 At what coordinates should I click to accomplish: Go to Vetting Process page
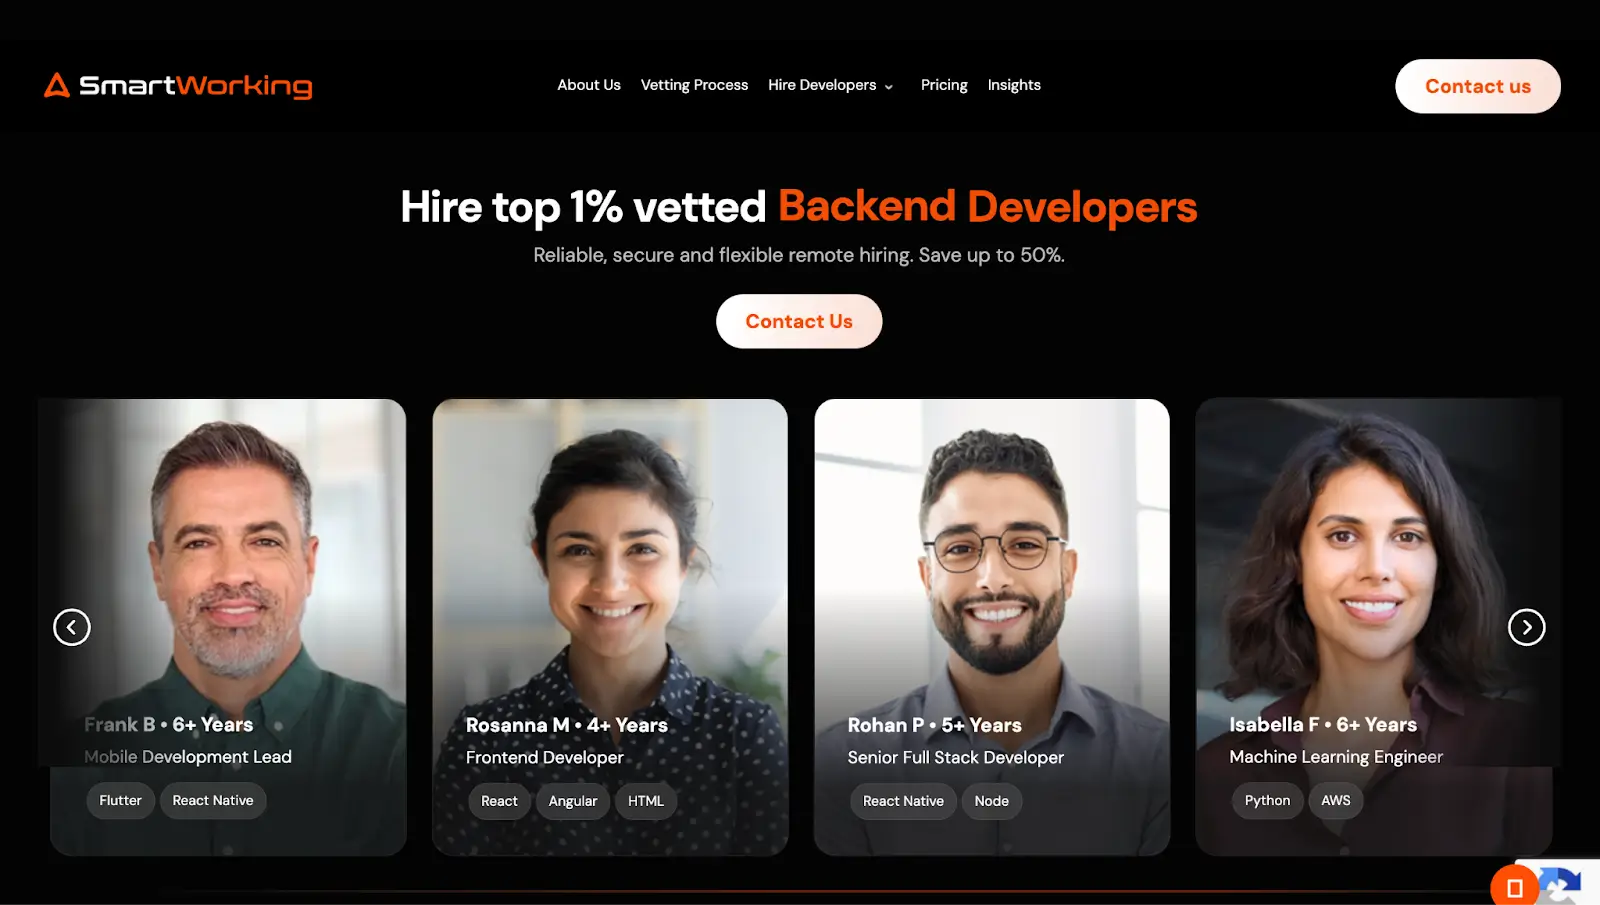[x=694, y=85]
